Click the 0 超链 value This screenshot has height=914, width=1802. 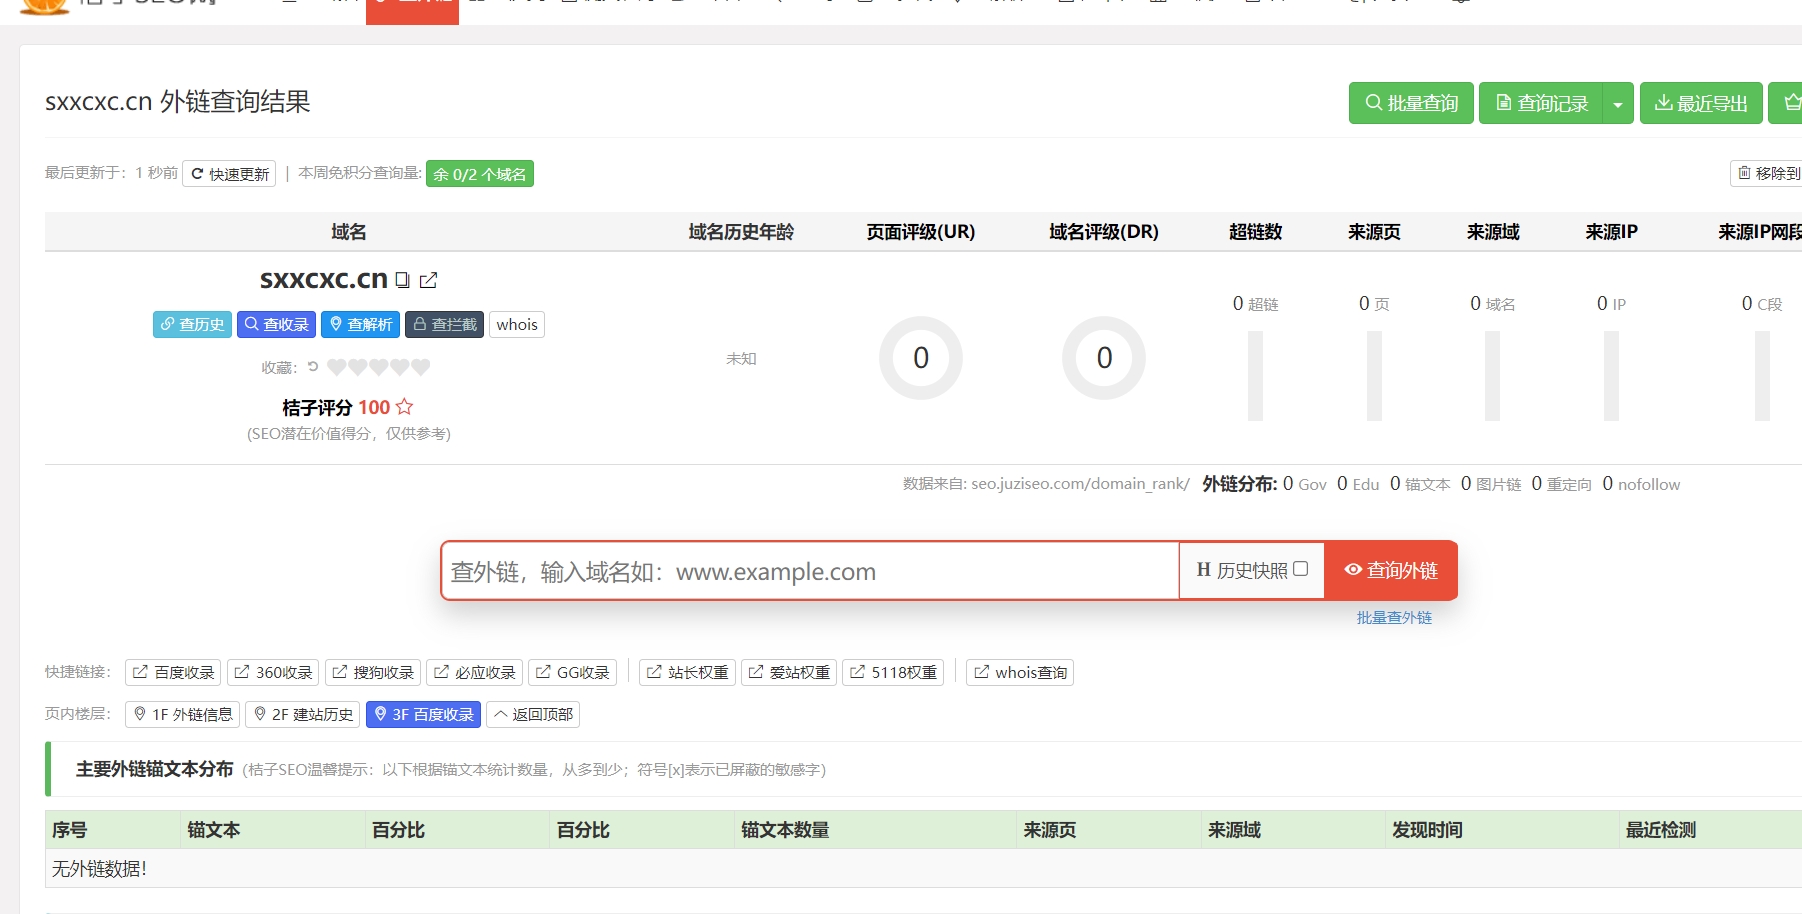pyautogui.click(x=1256, y=304)
